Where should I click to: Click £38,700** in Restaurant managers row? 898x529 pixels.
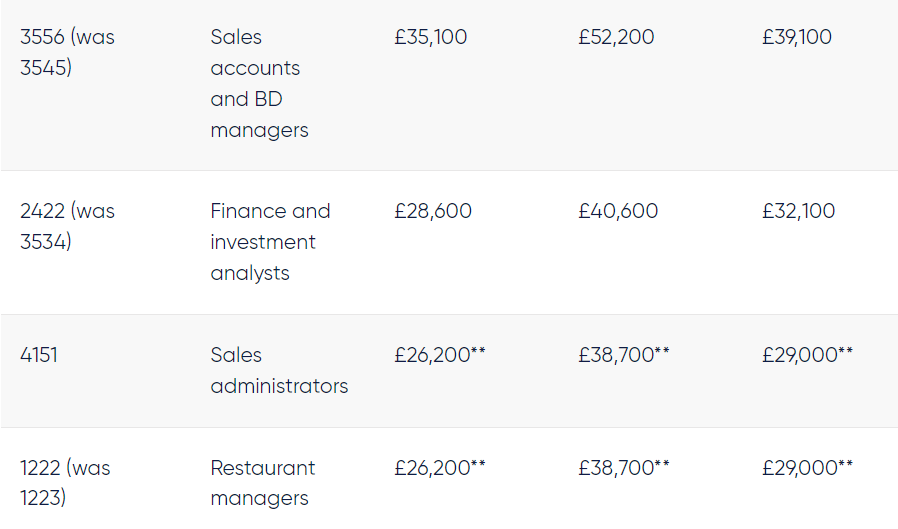(x=624, y=468)
